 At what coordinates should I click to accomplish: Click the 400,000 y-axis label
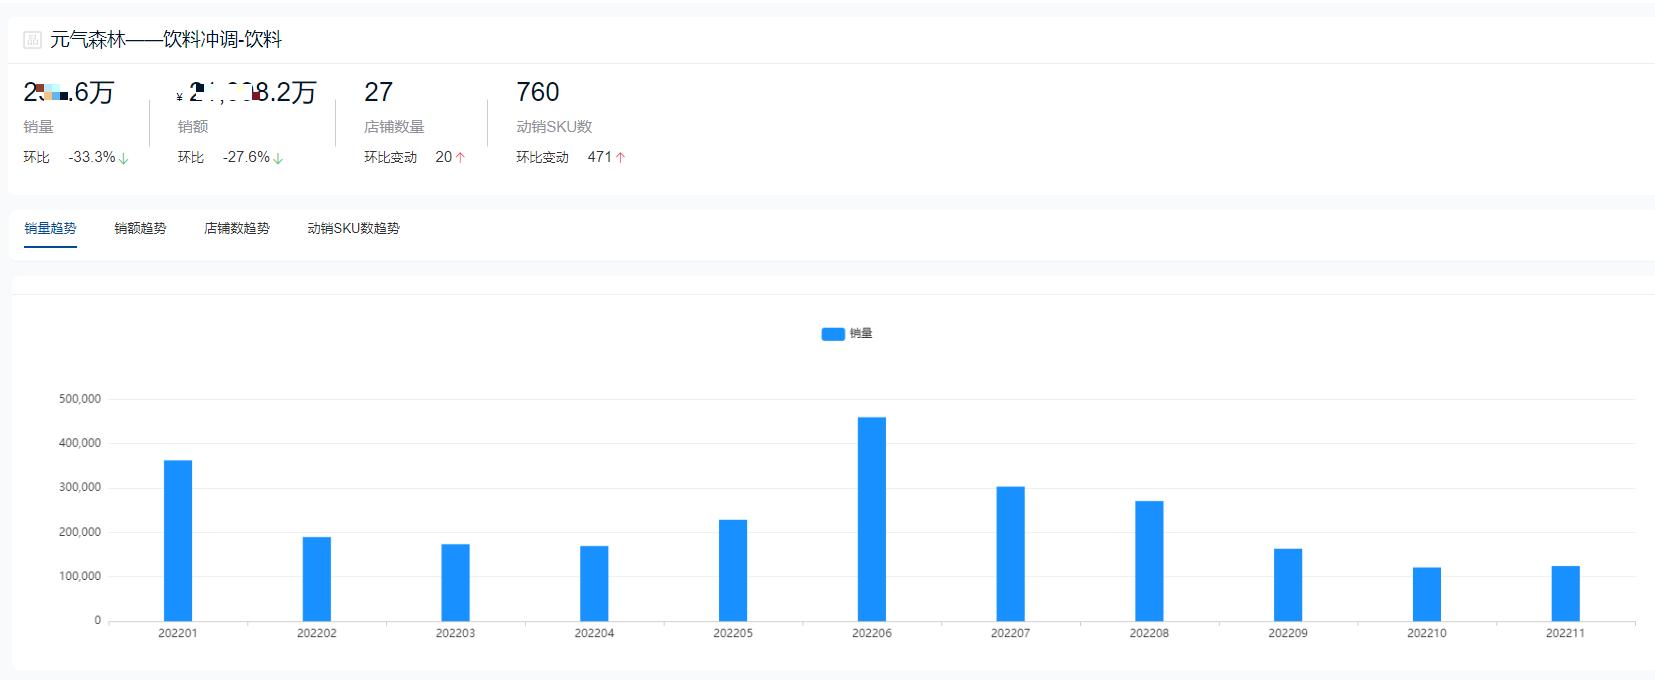click(x=80, y=443)
